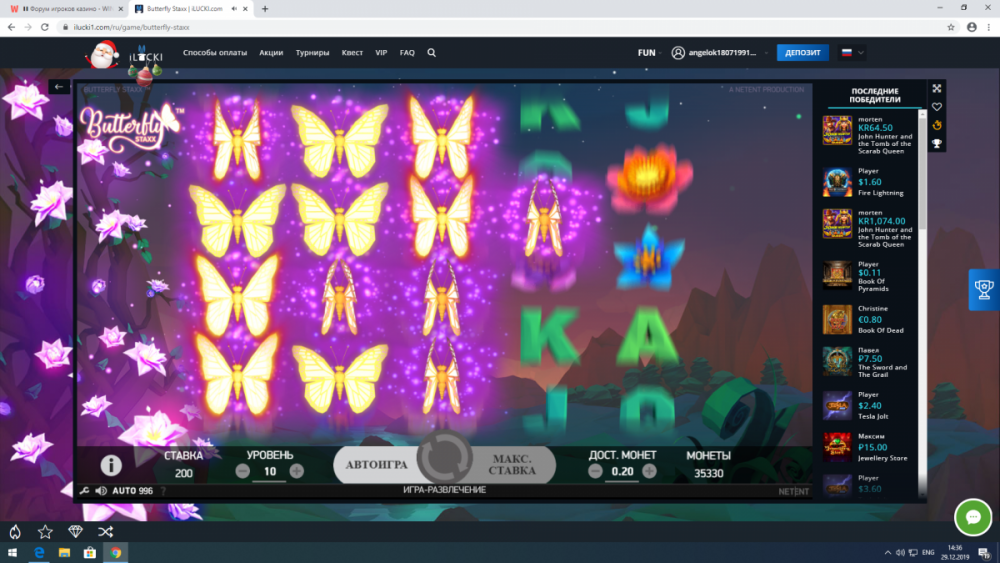The height and width of the screenshot is (563, 1000).
Task: Click the ДЕПОЗИТ button
Action: (x=802, y=53)
